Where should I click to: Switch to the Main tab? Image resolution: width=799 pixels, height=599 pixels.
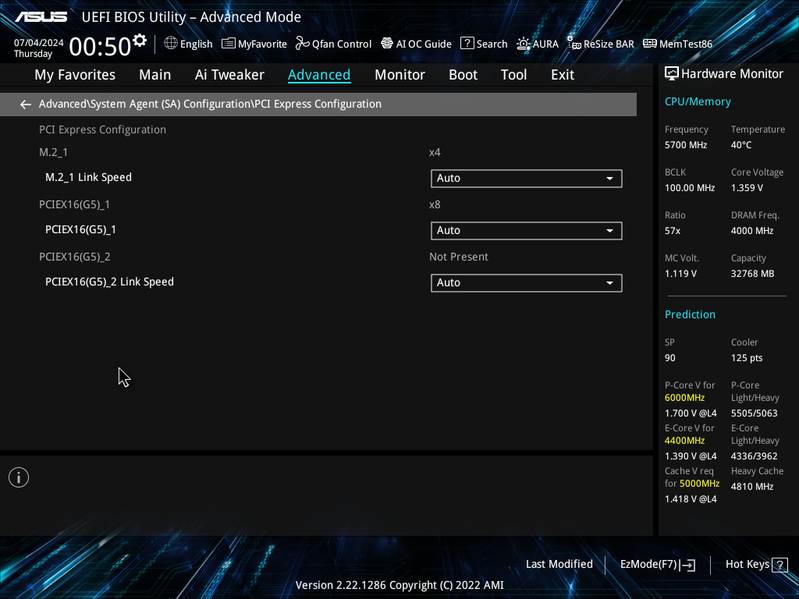155,75
